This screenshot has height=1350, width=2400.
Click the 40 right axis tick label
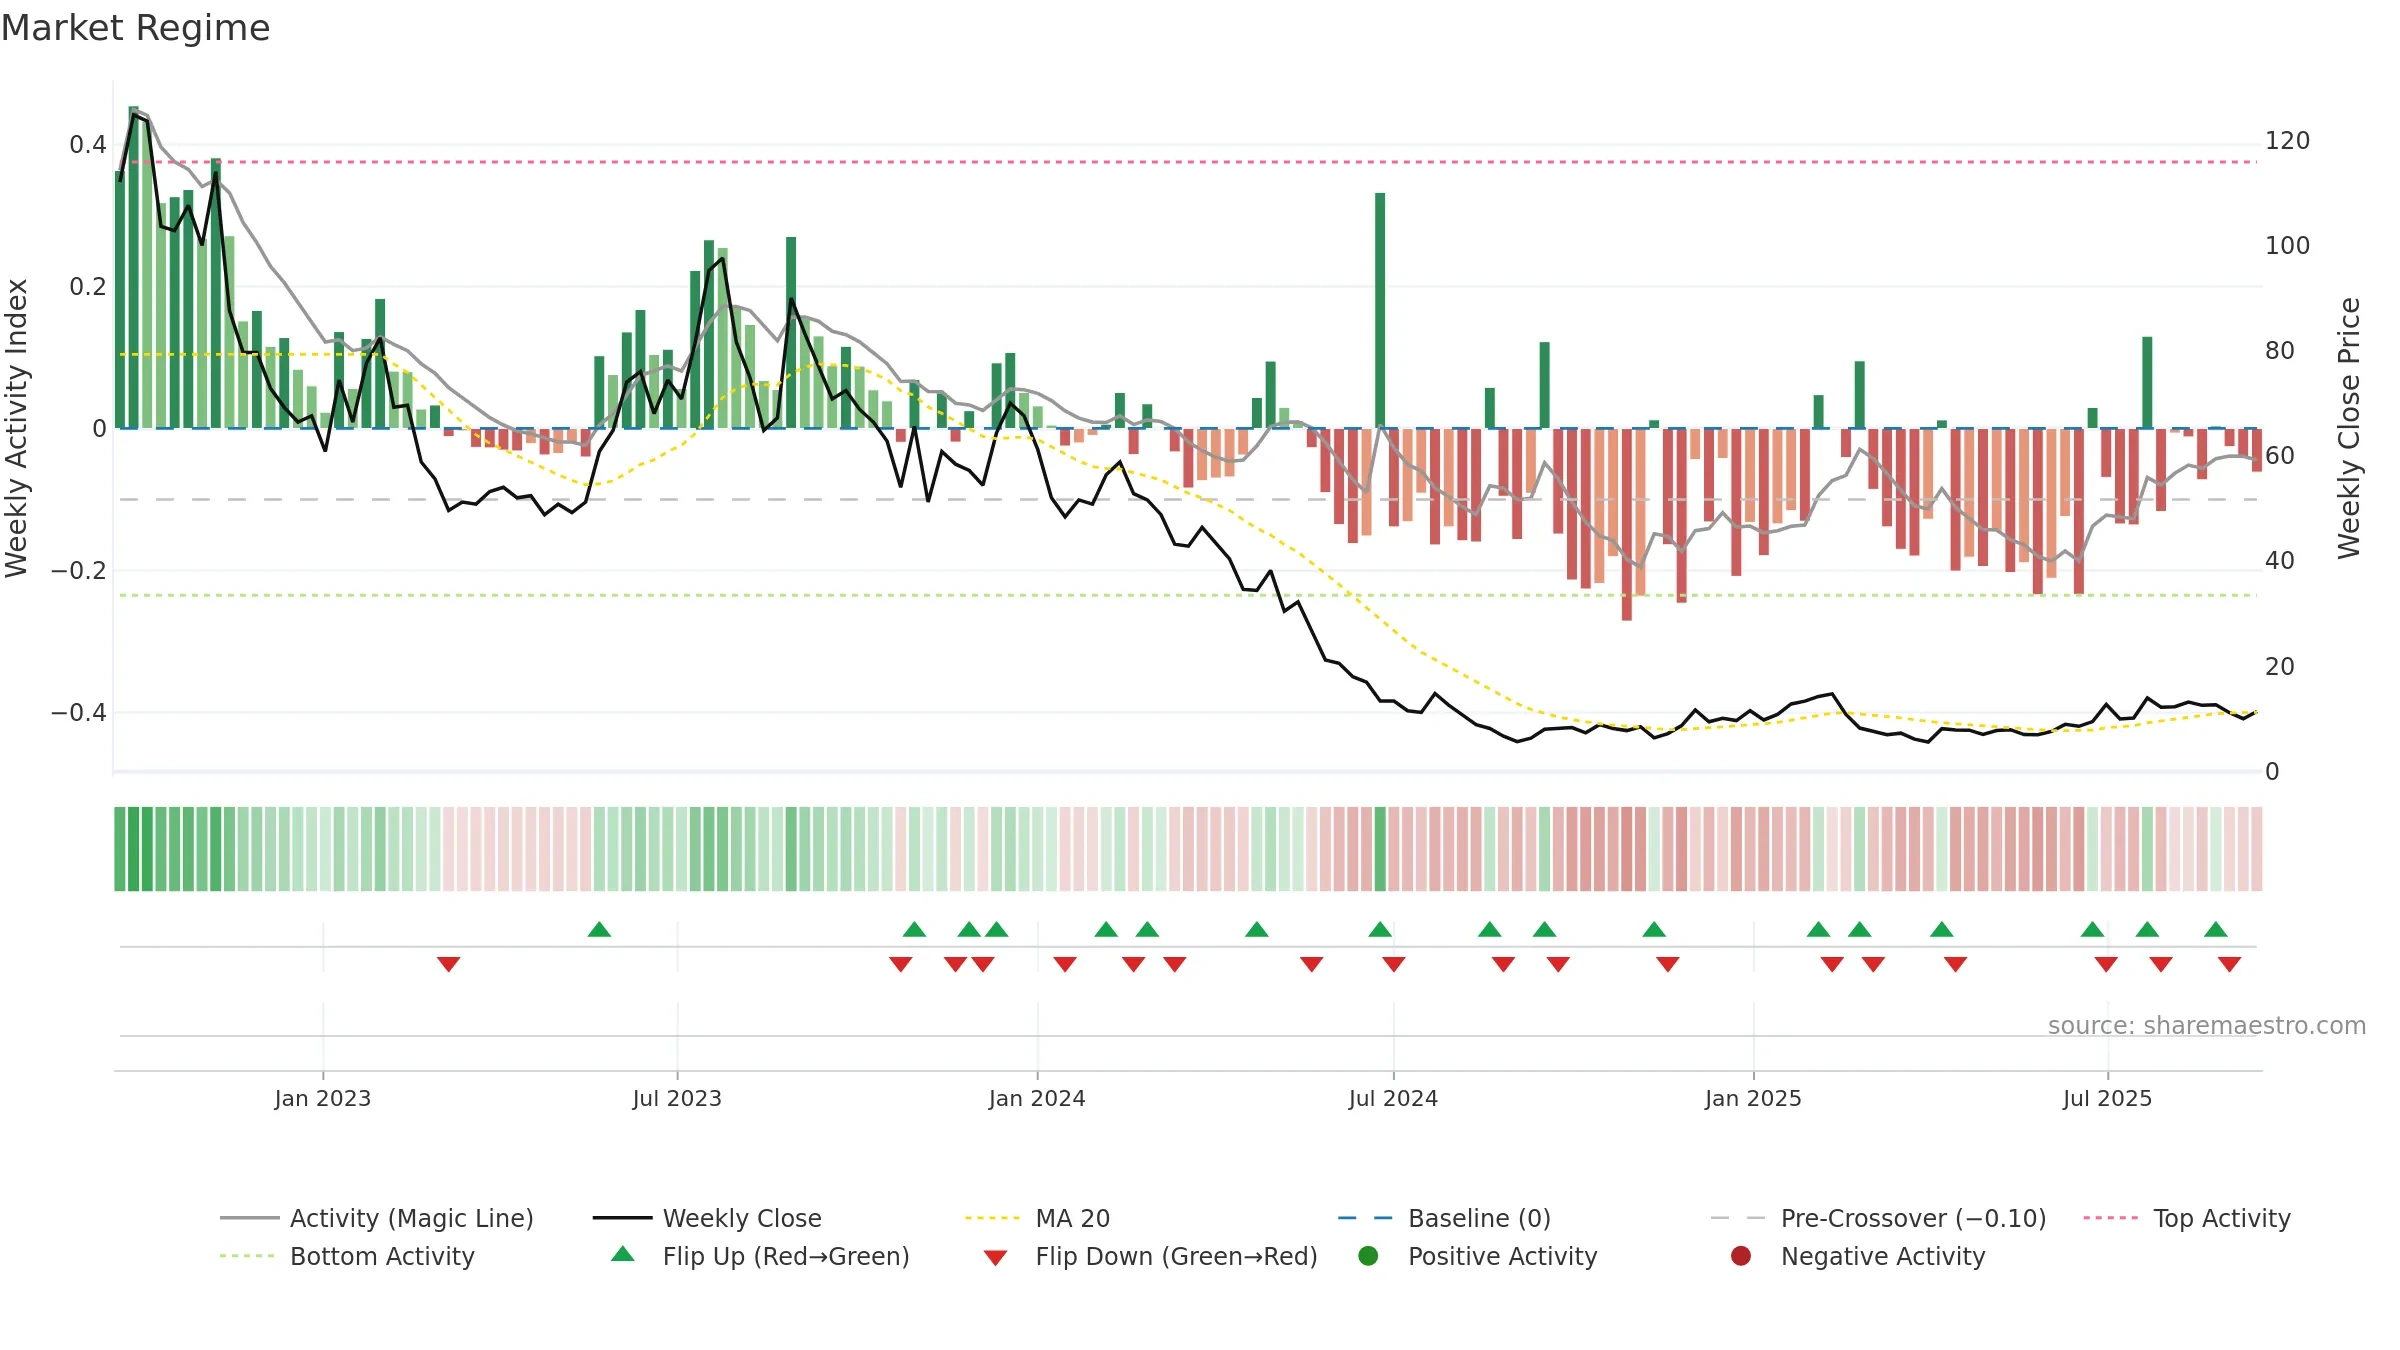click(2280, 560)
